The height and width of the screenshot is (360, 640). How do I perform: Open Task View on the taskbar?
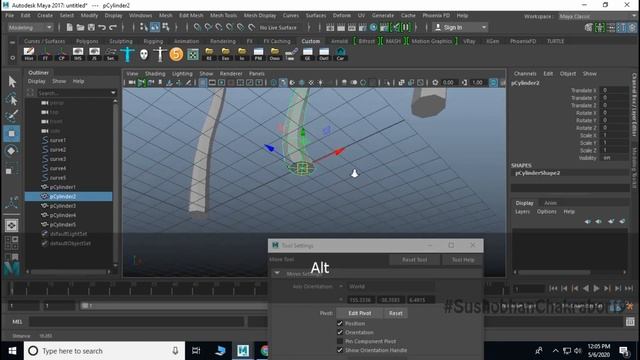196,351
